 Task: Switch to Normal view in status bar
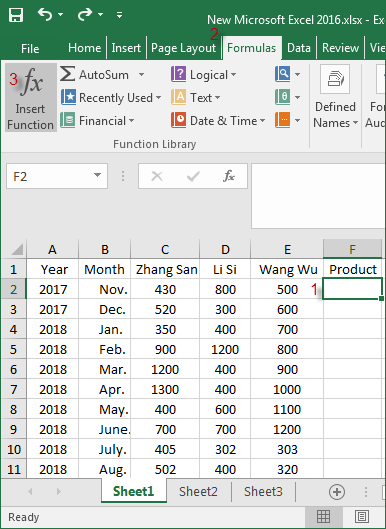tap(324, 516)
